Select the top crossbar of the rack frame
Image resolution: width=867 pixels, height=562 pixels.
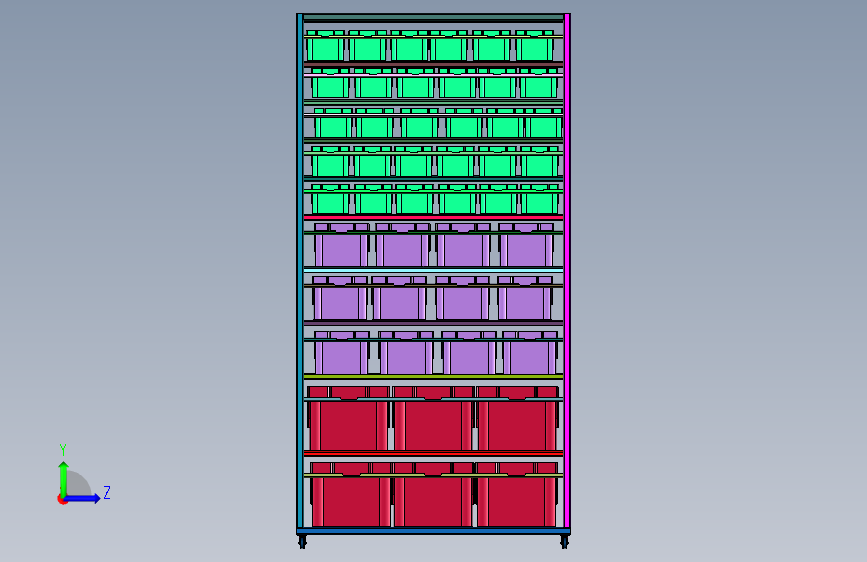click(x=434, y=18)
